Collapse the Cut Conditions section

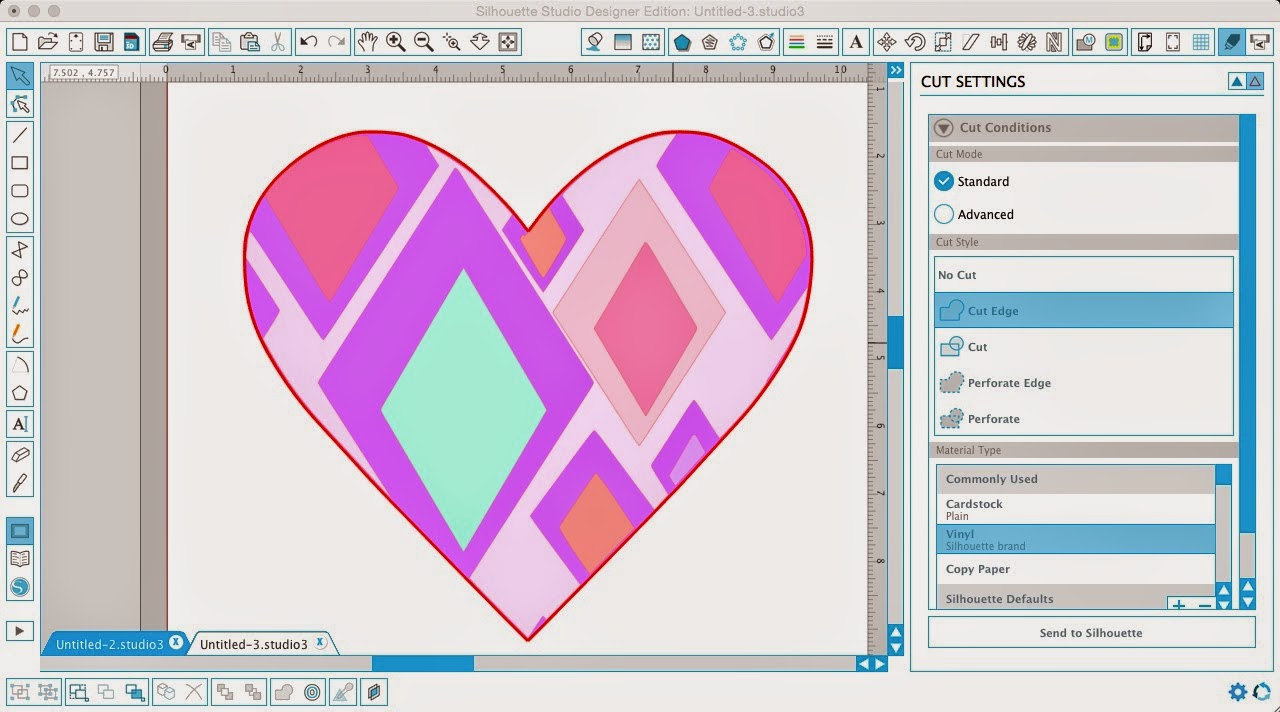click(943, 127)
